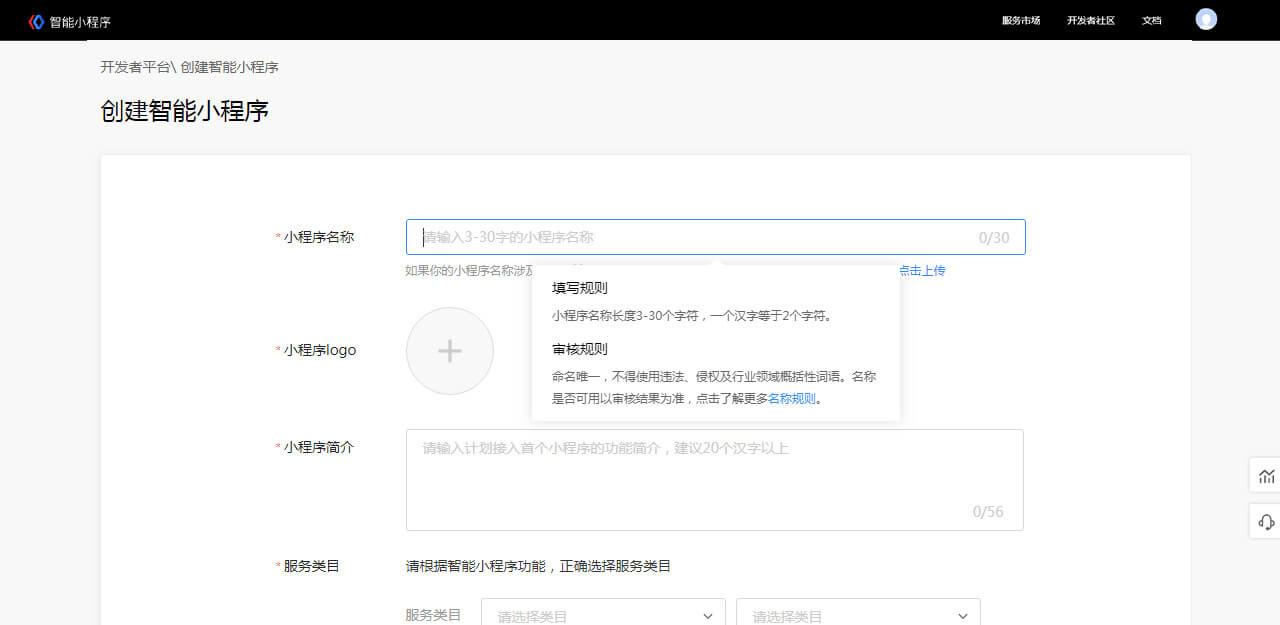The width and height of the screenshot is (1280, 625).
Task: Open the first 请选择类目 category dropdown
Action: (590, 615)
